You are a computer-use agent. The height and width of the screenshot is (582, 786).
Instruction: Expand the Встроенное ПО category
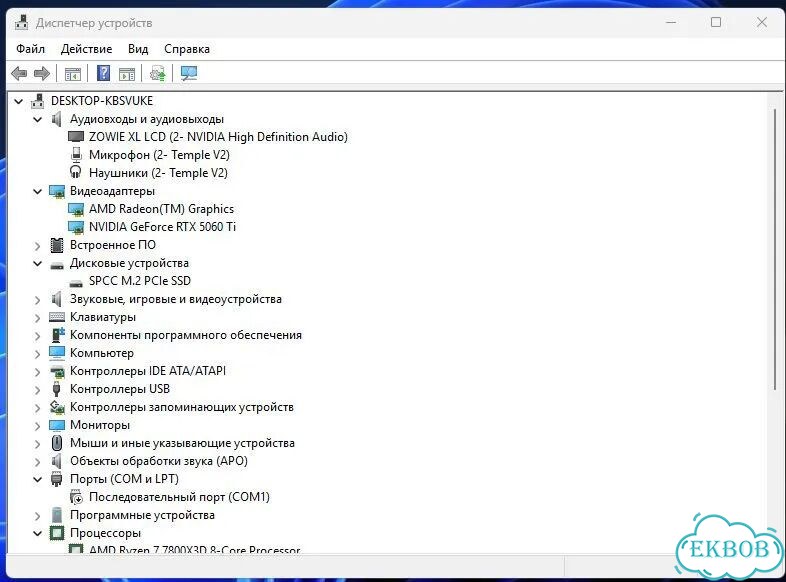[x=38, y=246]
